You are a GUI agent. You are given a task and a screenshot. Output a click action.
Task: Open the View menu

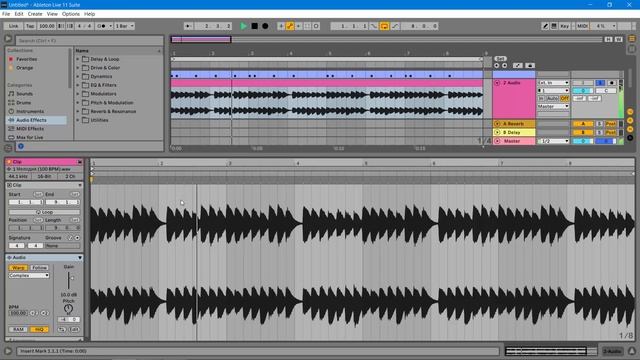coord(52,14)
